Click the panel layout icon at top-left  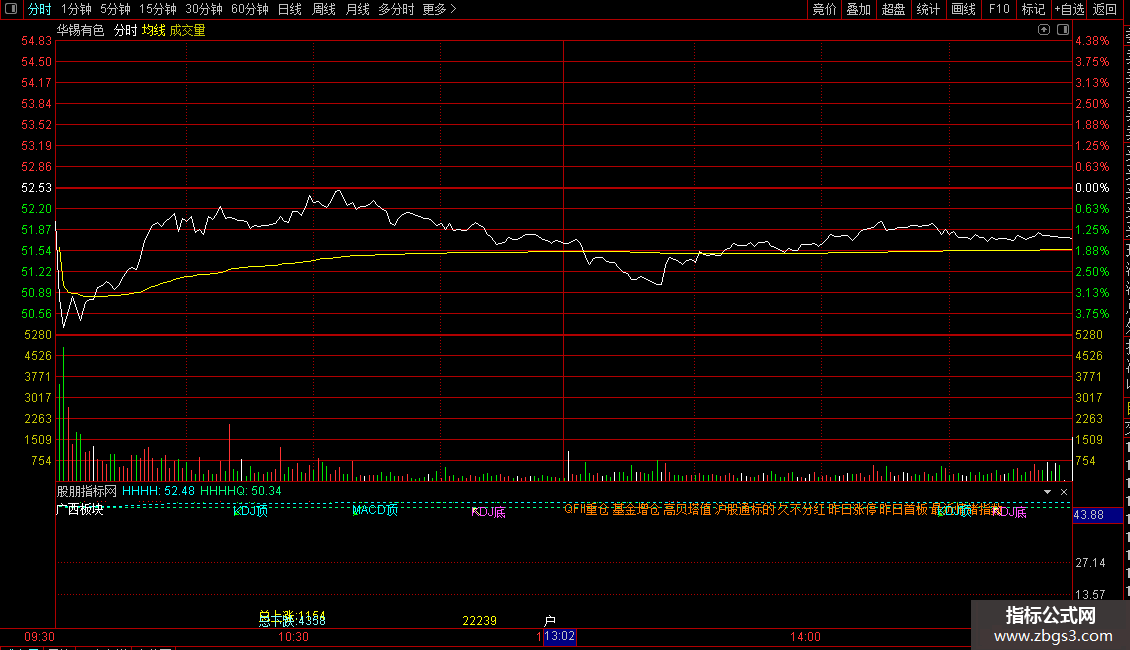[x=11, y=9]
